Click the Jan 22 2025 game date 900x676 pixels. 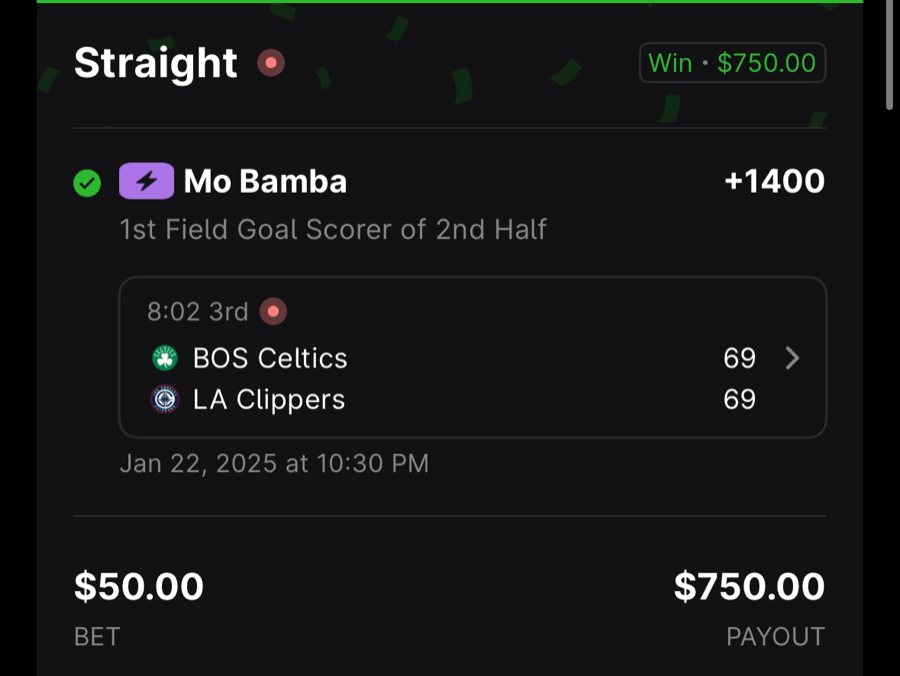pyautogui.click(x=273, y=463)
